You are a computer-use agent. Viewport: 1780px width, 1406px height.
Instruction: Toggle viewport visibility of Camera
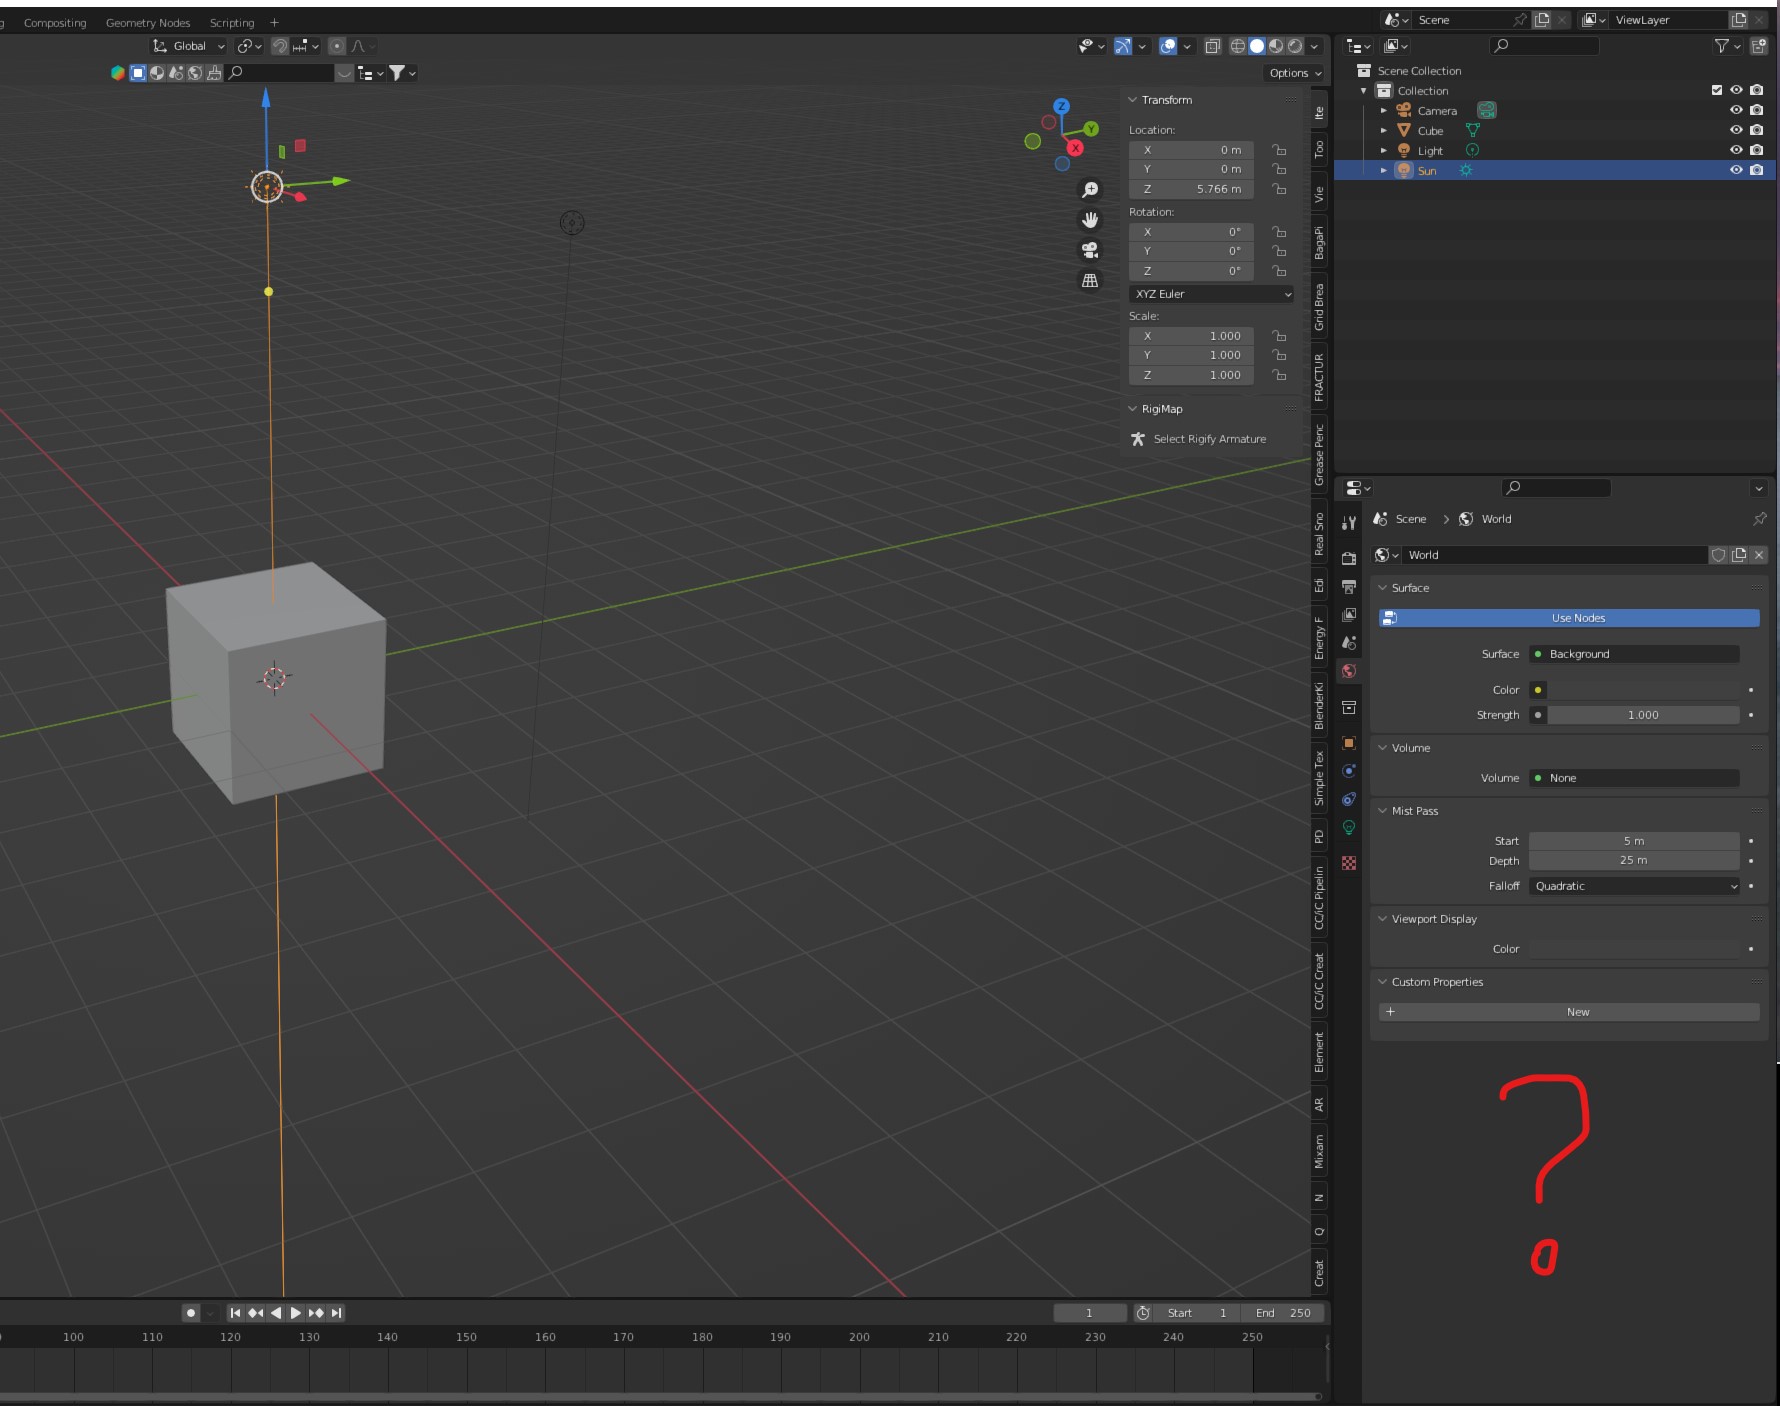click(1736, 110)
